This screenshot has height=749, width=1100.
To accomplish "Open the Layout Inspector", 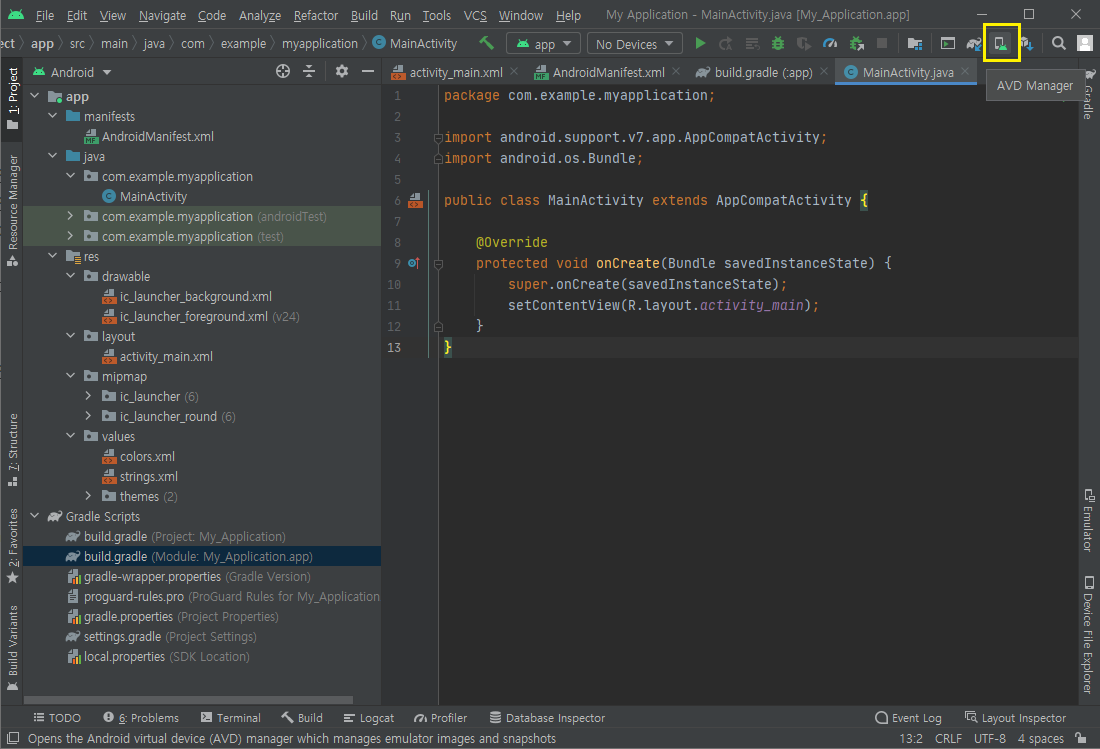I will pyautogui.click(x=1015, y=717).
